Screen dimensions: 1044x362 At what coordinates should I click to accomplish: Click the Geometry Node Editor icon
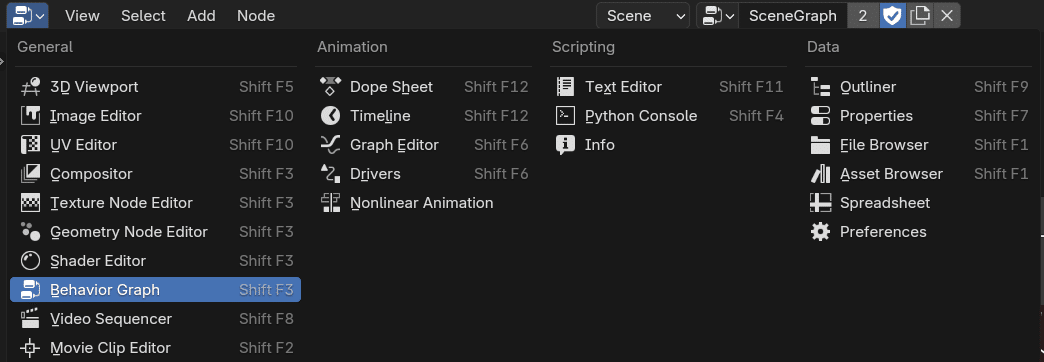click(31, 232)
